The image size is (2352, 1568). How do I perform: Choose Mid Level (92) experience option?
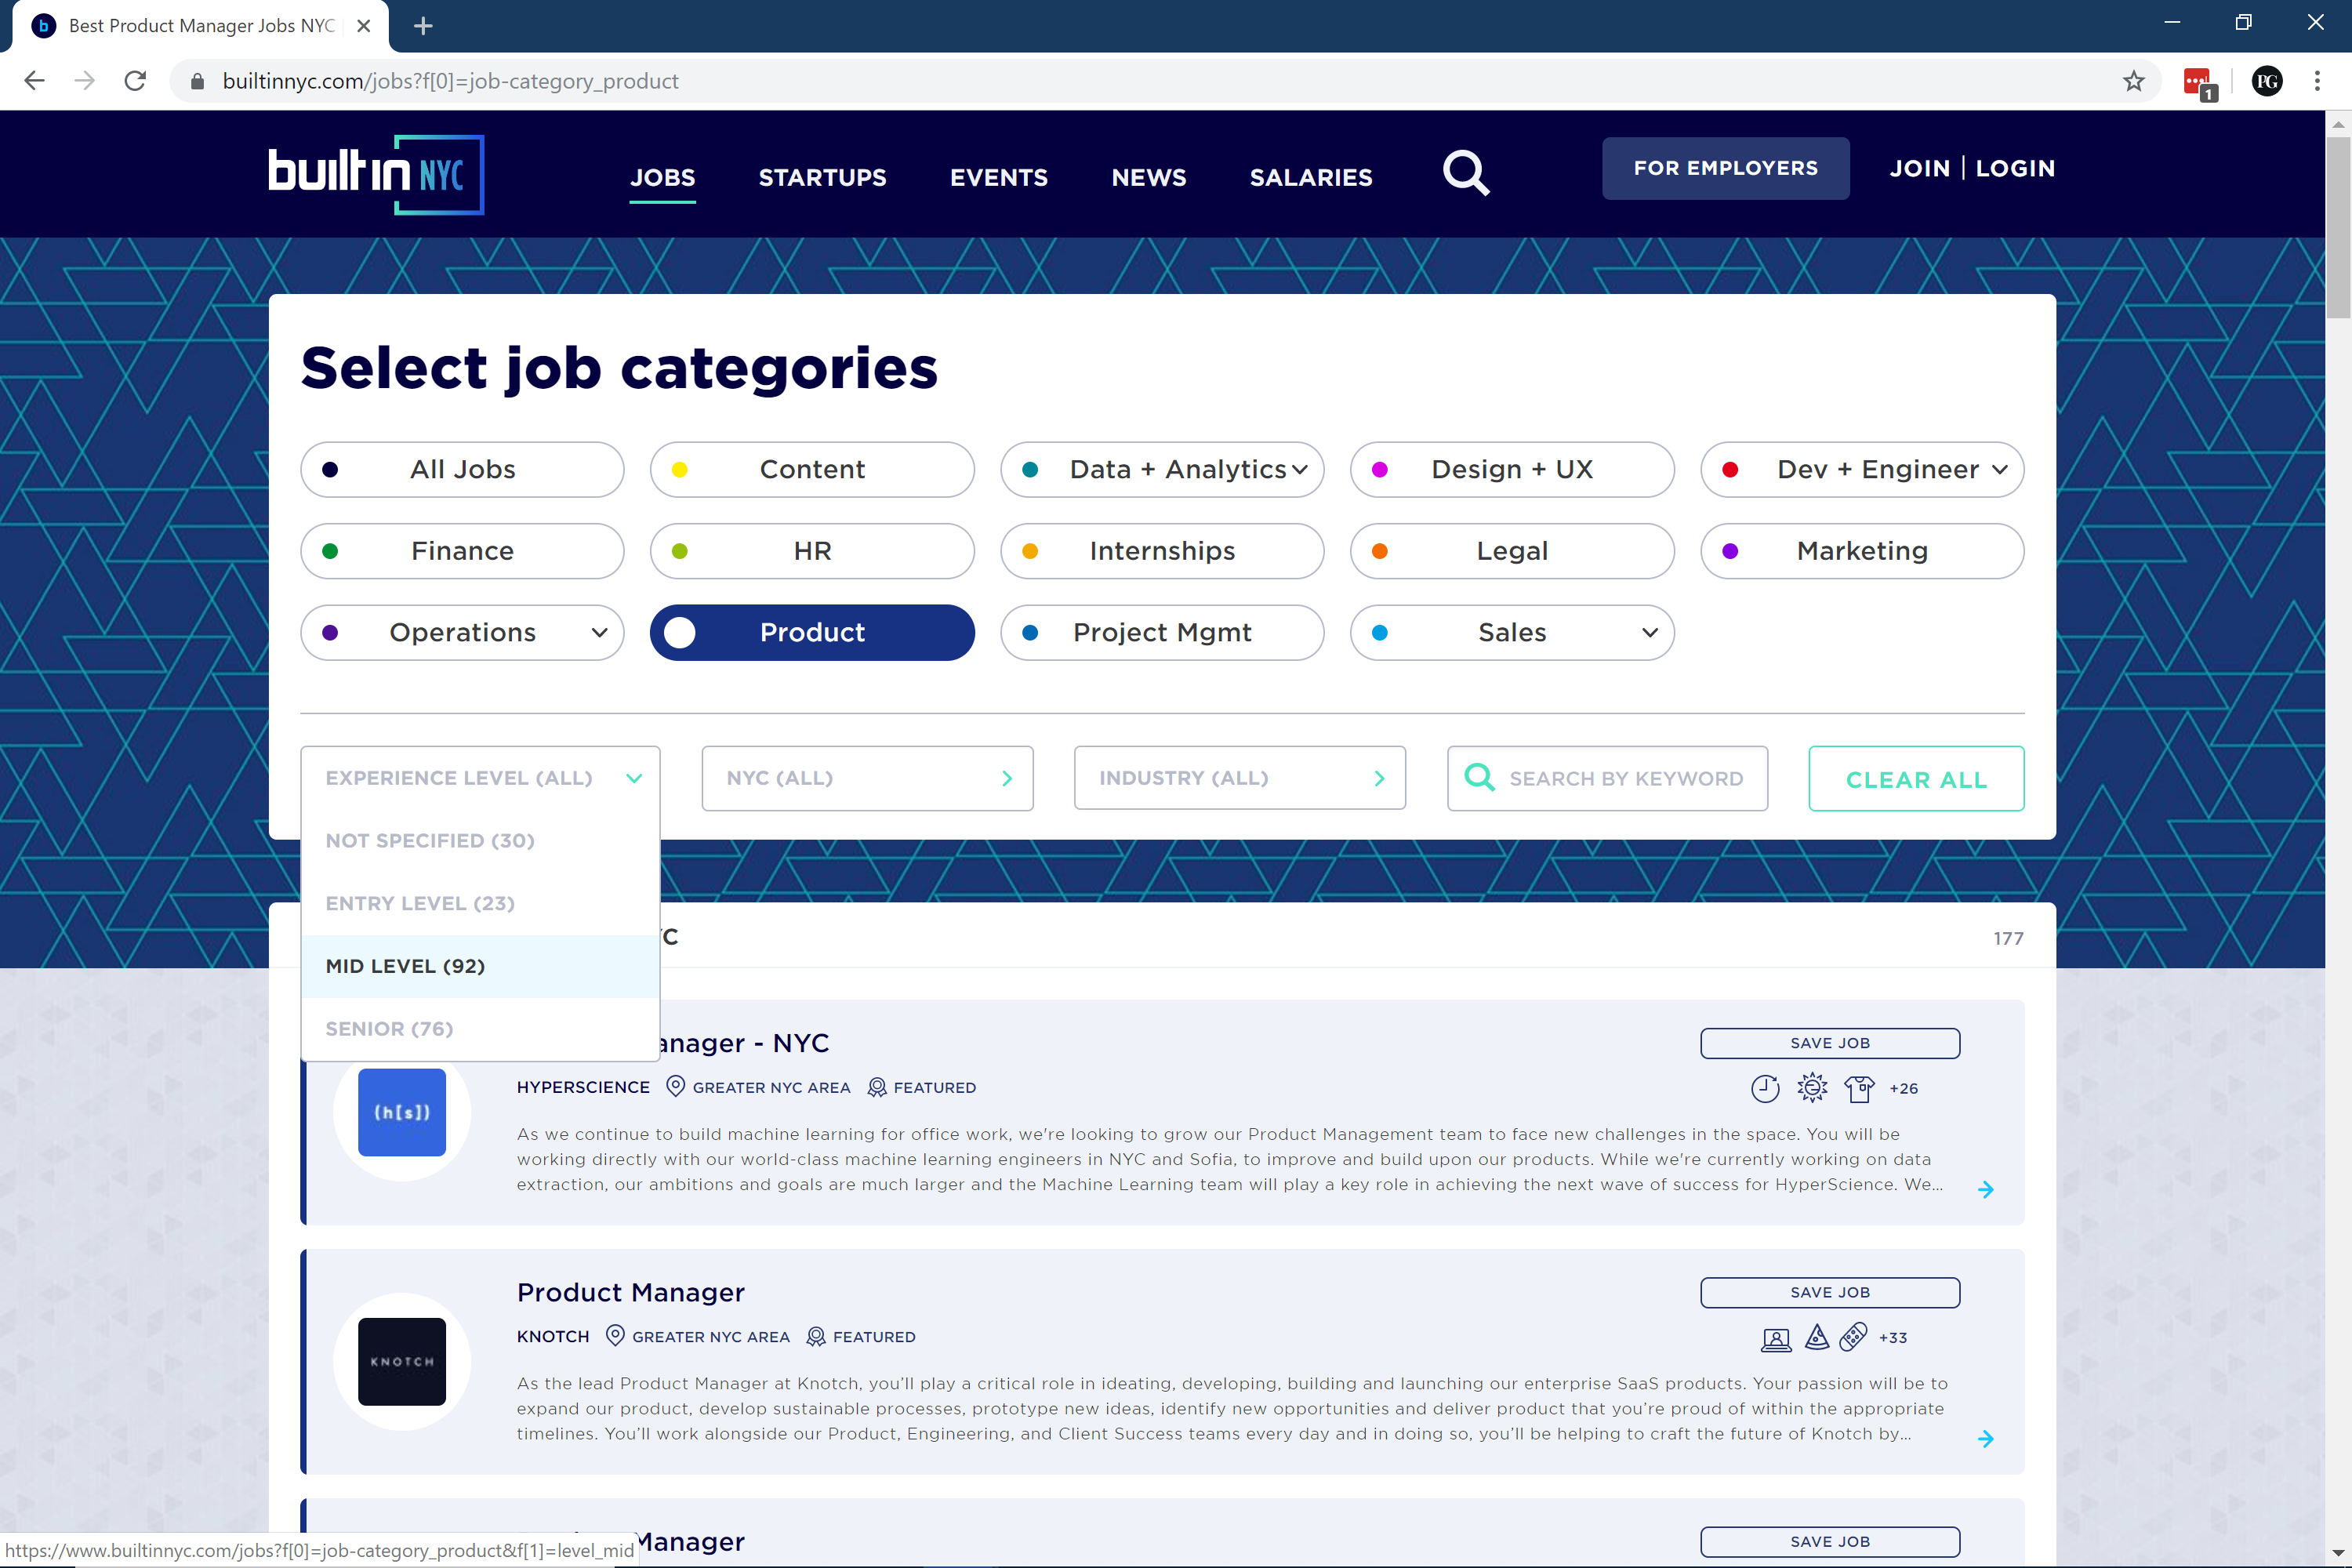coord(480,966)
